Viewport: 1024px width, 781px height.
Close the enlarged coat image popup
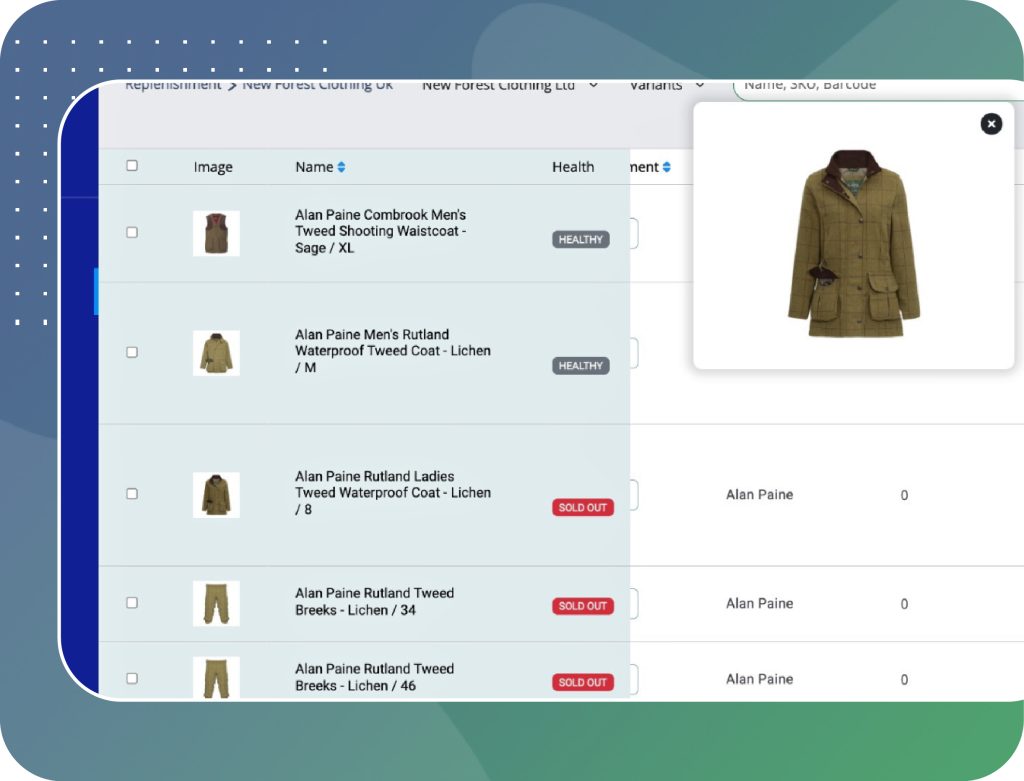[991, 123]
